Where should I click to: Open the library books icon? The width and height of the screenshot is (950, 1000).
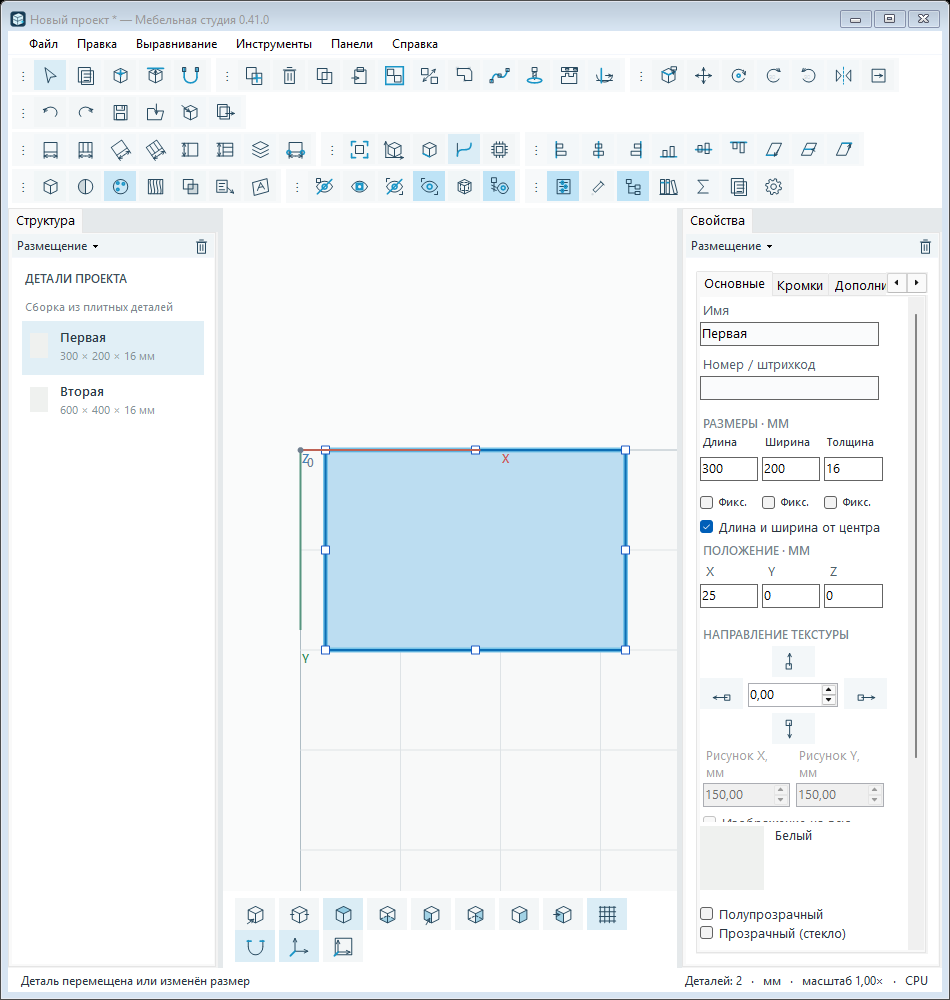click(x=668, y=186)
